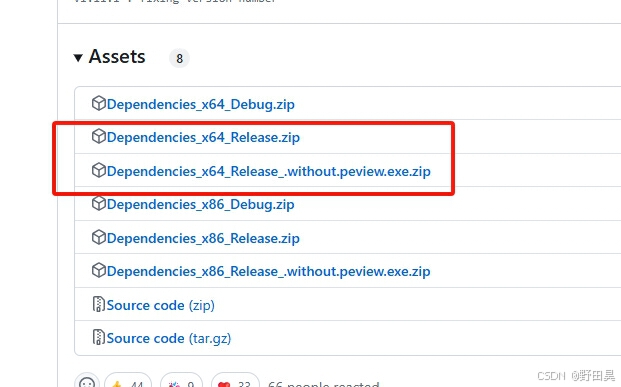
Task: Download Dependencies_x86_Release_.without.peview.exe.zip
Action: point(269,272)
